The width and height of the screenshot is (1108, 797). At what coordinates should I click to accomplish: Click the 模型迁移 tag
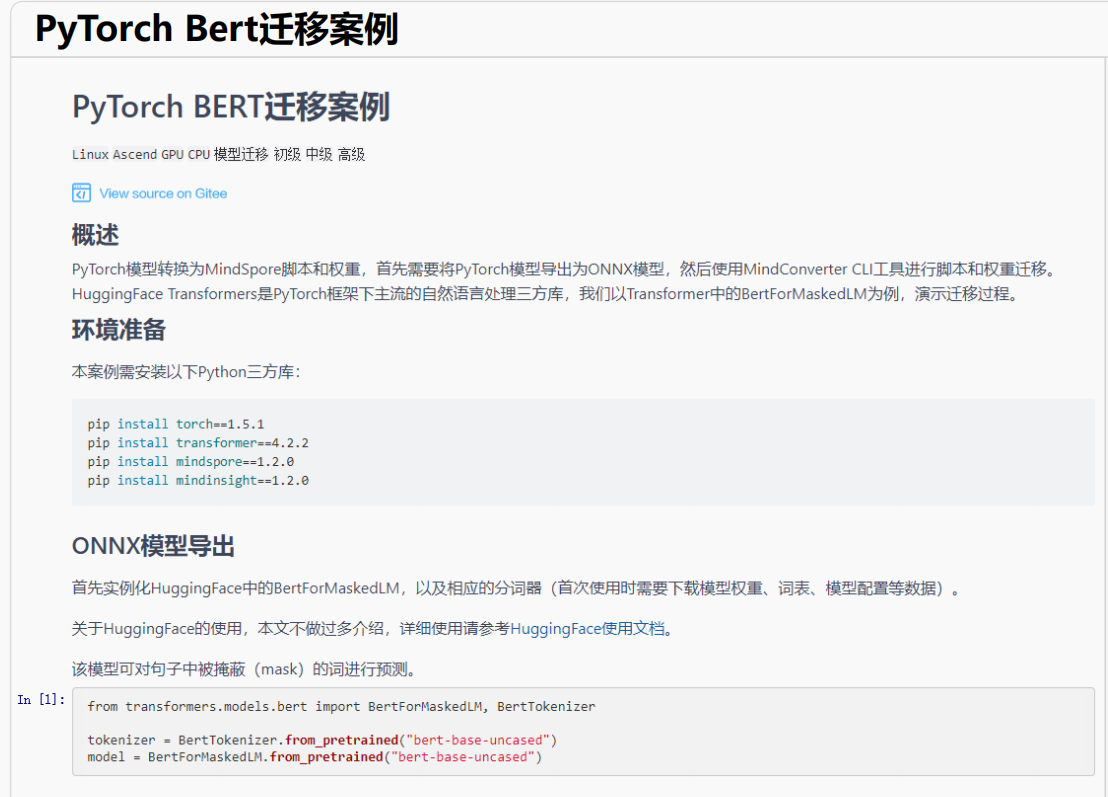241,155
